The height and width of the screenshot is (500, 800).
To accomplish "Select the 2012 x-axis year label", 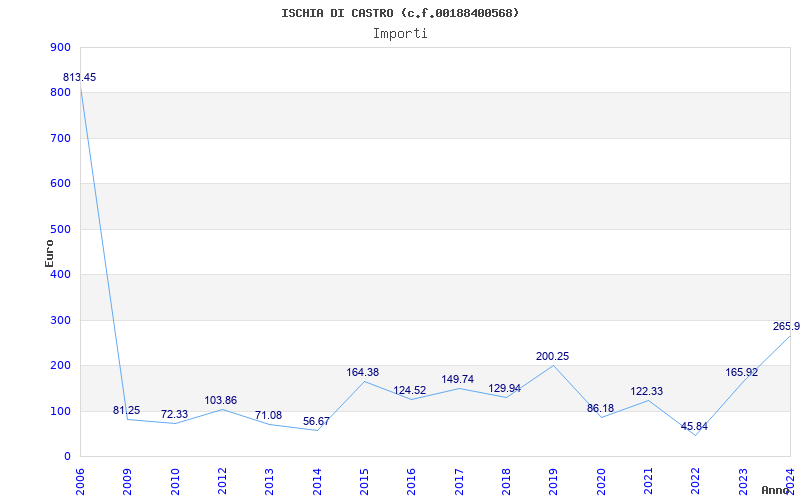I will coord(222,482).
